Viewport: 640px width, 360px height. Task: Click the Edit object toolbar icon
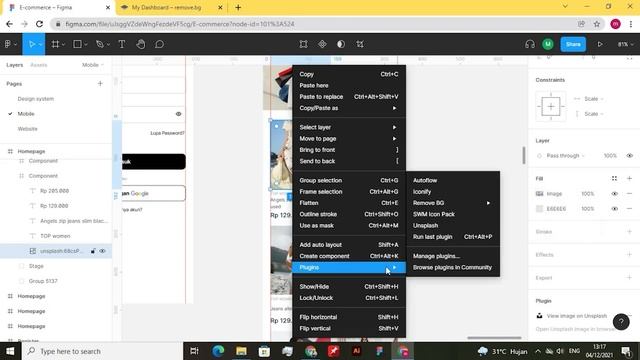(x=303, y=44)
